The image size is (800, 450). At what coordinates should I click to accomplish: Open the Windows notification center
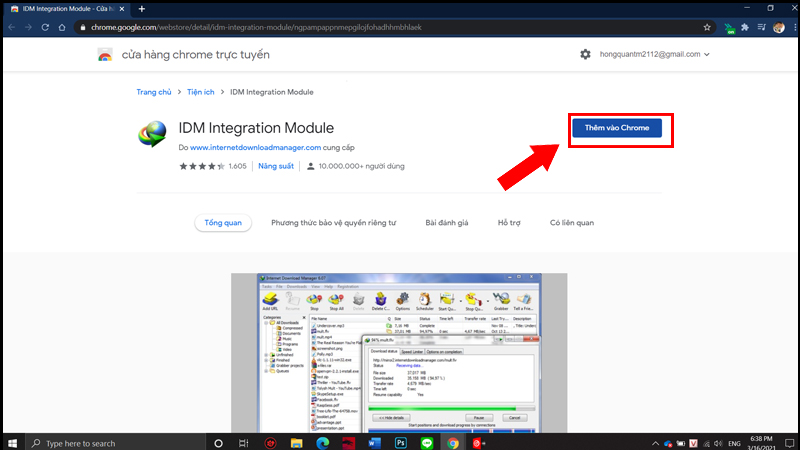(789, 443)
